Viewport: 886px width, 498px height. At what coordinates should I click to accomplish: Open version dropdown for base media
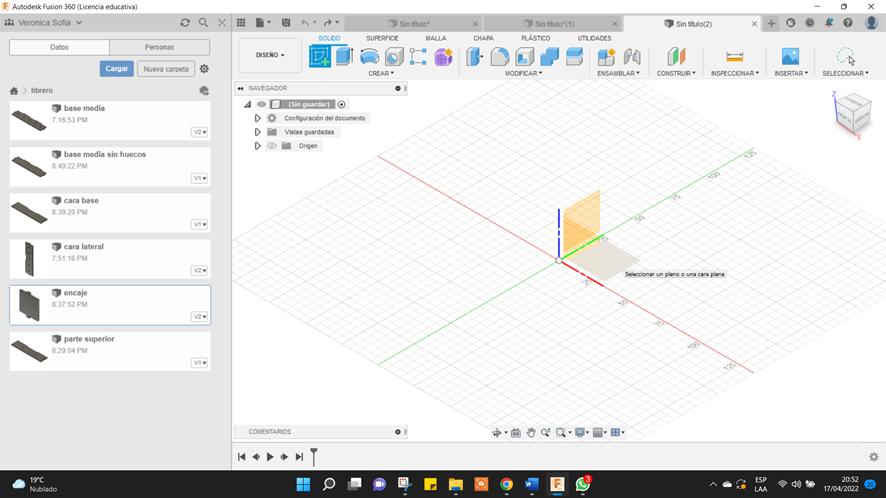(199, 132)
